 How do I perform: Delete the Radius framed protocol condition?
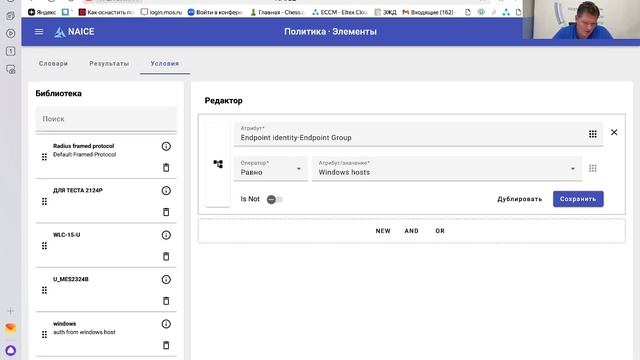[166, 167]
